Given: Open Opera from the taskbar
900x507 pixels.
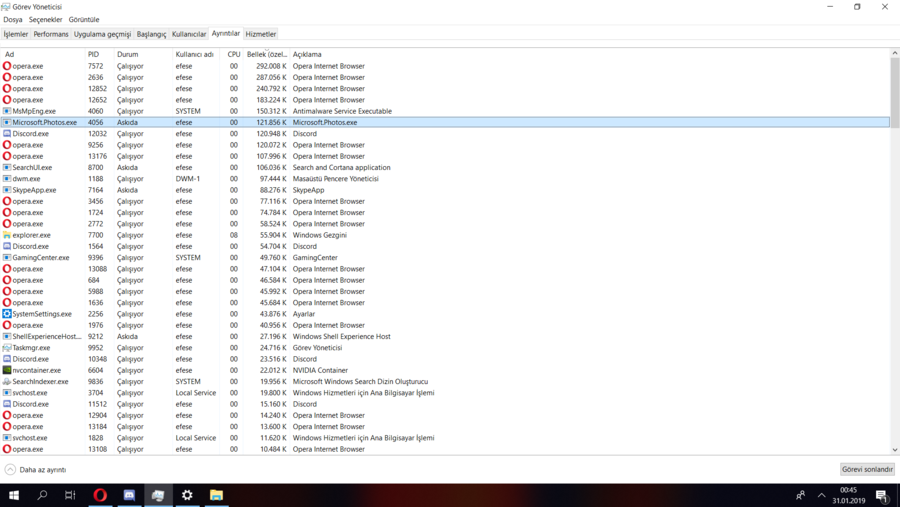Looking at the screenshot, I should click(x=100, y=495).
